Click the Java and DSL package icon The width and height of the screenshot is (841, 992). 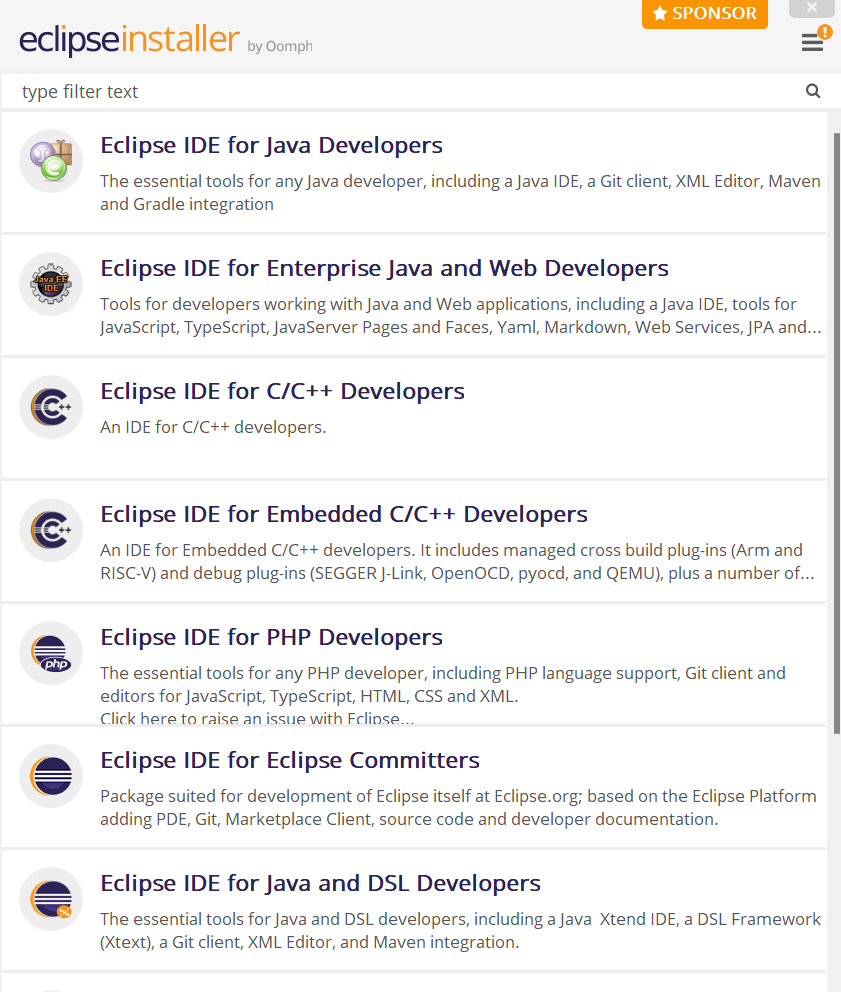pos(51,898)
